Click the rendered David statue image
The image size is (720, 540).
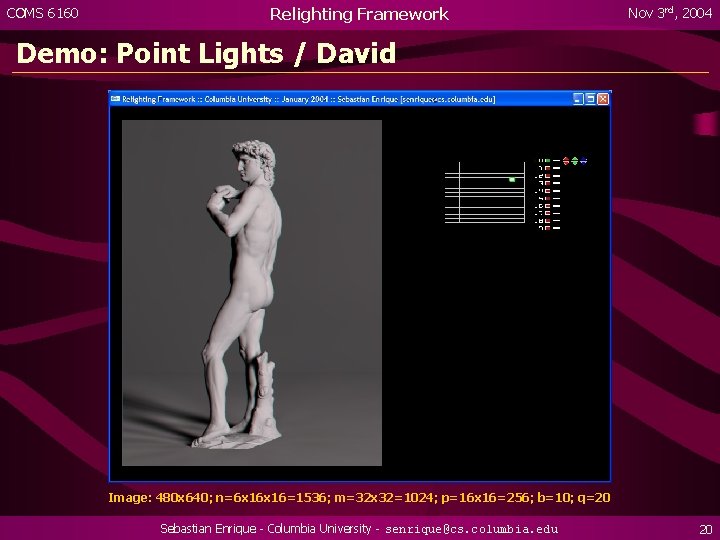click(x=252, y=293)
